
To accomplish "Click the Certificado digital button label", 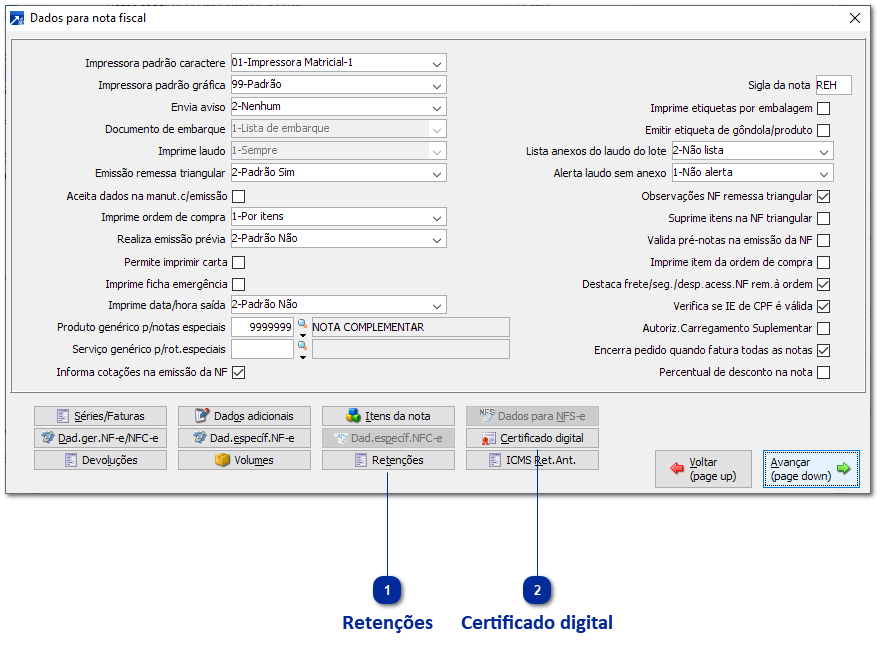I will pyautogui.click(x=542, y=439).
